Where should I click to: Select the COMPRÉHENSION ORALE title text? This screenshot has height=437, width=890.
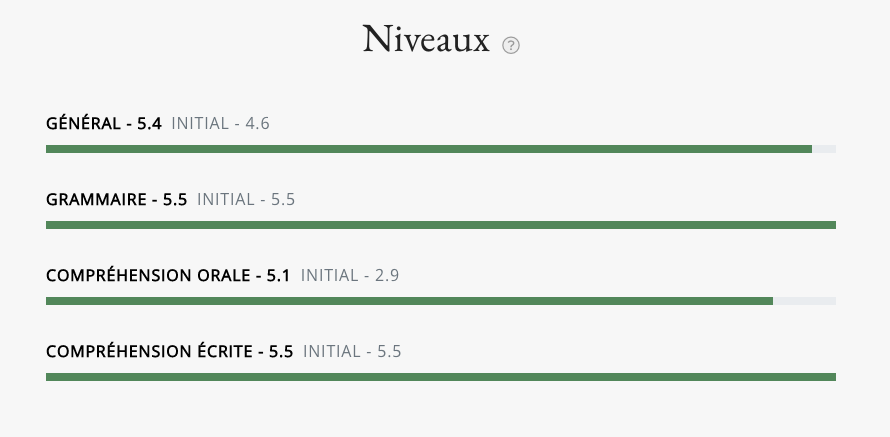(x=148, y=276)
